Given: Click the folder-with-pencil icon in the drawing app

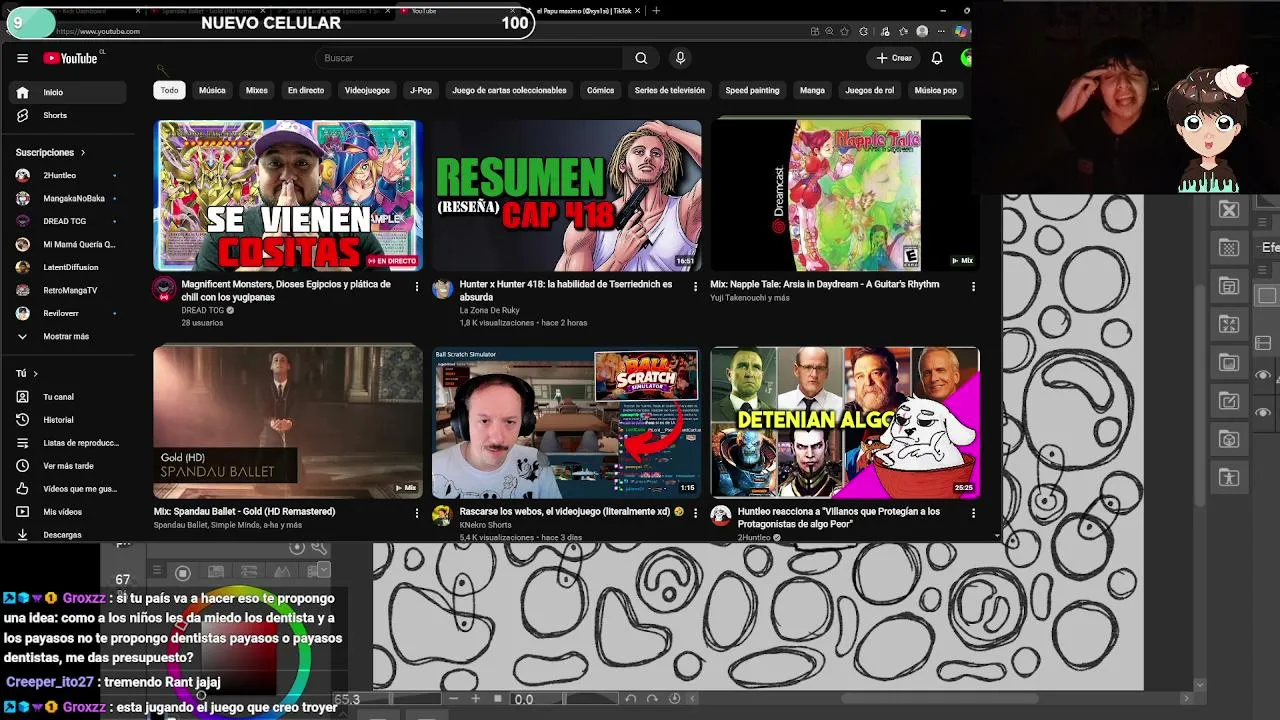Looking at the screenshot, I should (x=1229, y=401).
